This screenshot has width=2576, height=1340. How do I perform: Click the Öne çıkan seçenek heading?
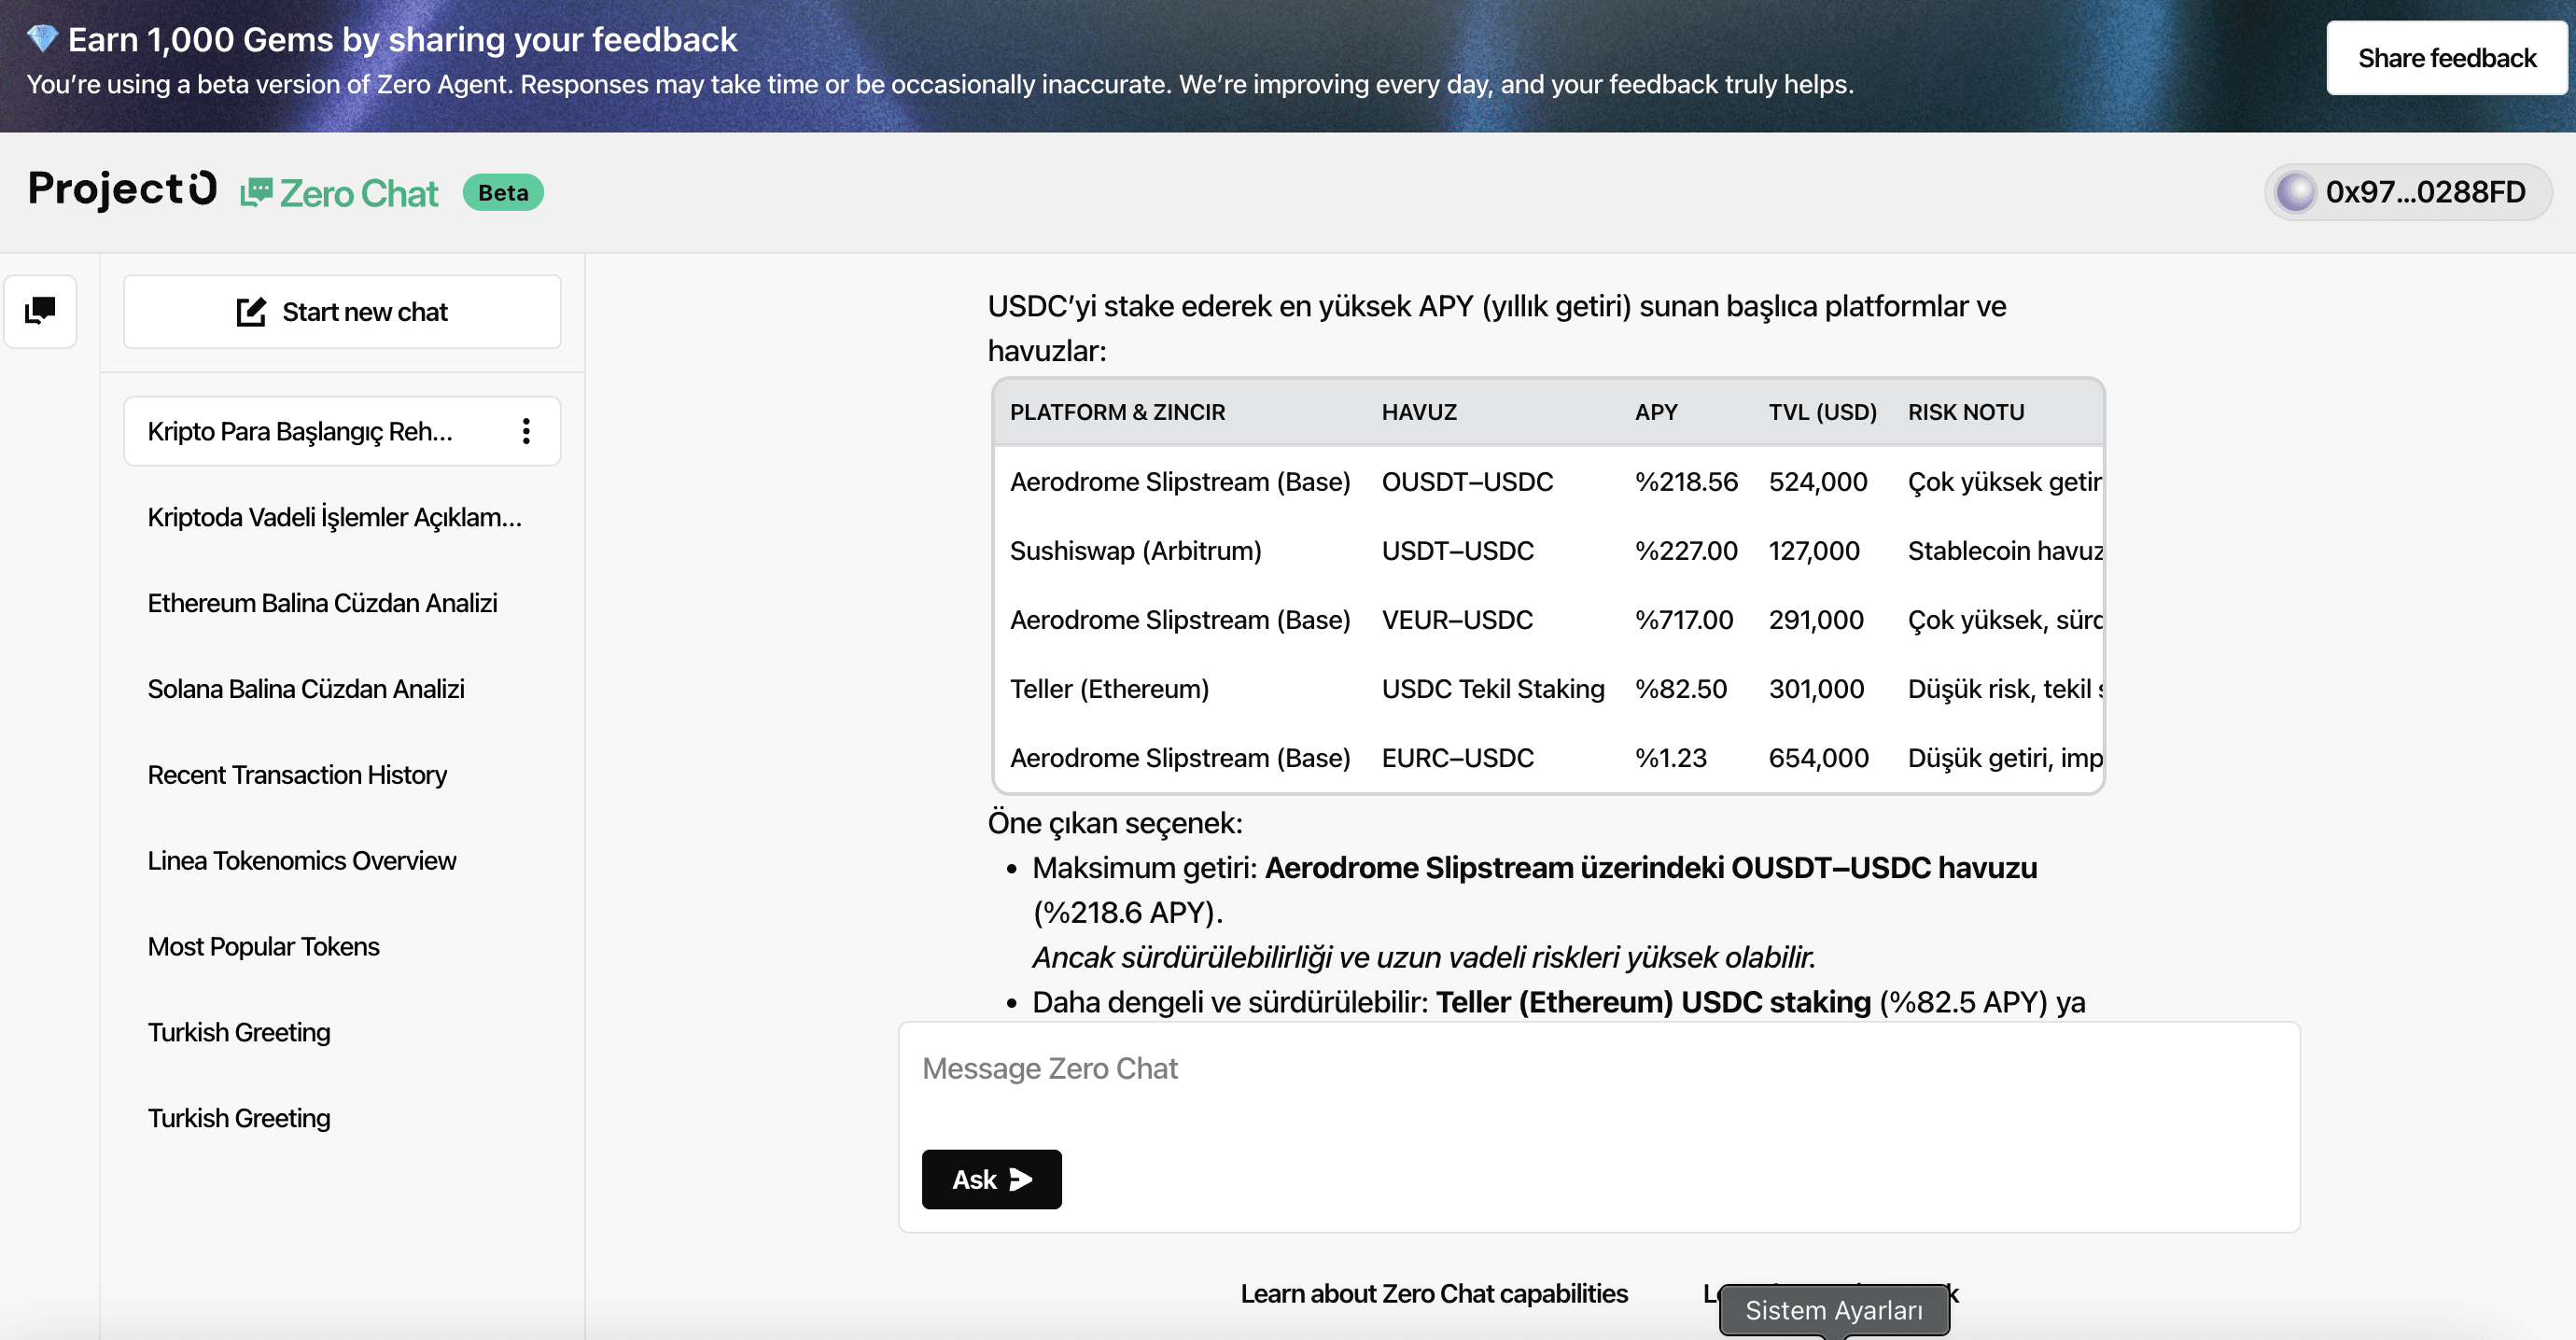(x=1115, y=823)
